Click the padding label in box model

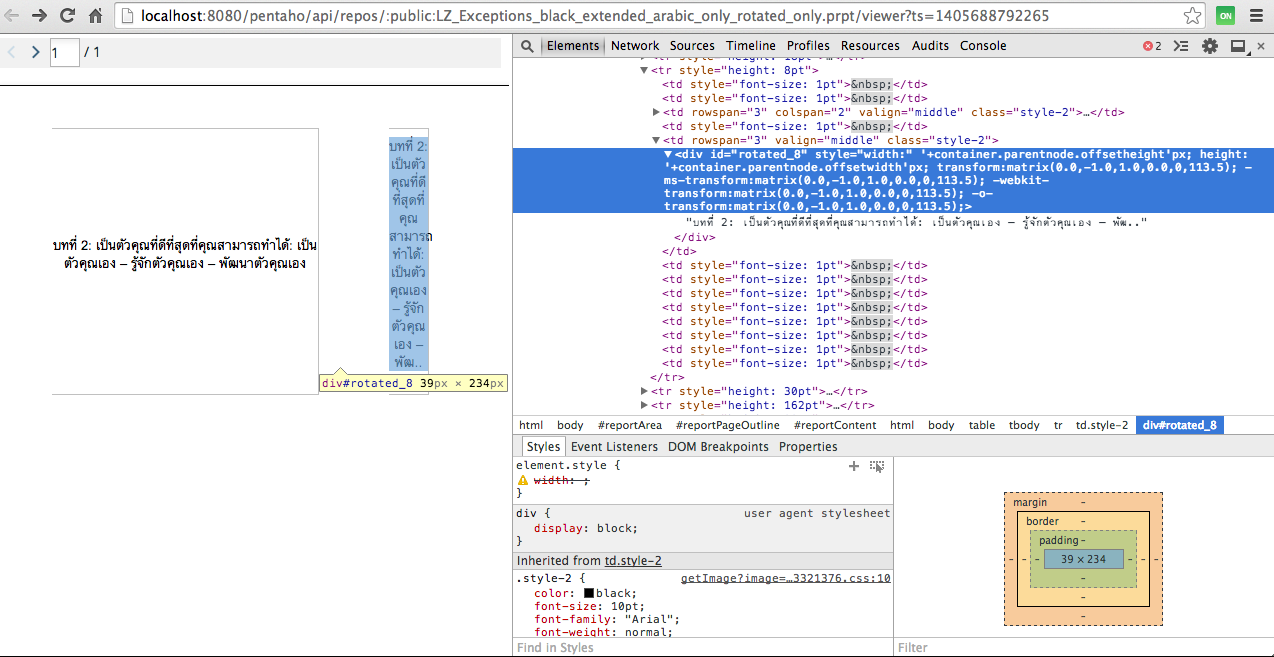[x=1059, y=540]
